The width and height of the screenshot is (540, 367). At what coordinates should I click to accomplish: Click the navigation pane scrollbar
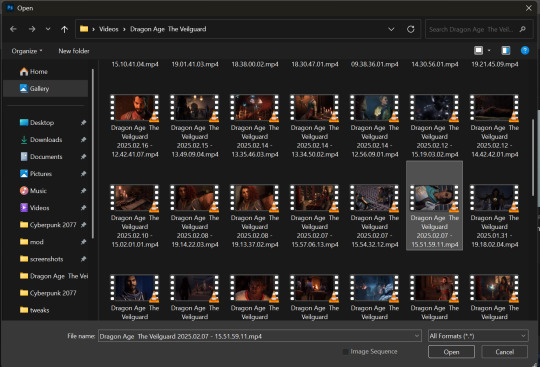click(x=93, y=154)
